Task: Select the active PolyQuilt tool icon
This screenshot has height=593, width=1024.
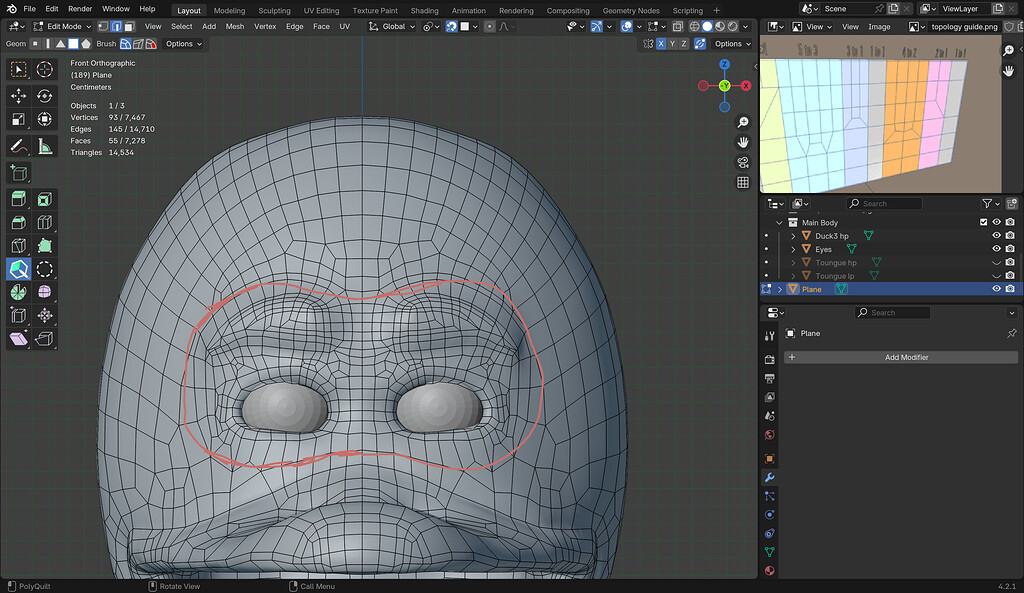Action: click(19, 269)
